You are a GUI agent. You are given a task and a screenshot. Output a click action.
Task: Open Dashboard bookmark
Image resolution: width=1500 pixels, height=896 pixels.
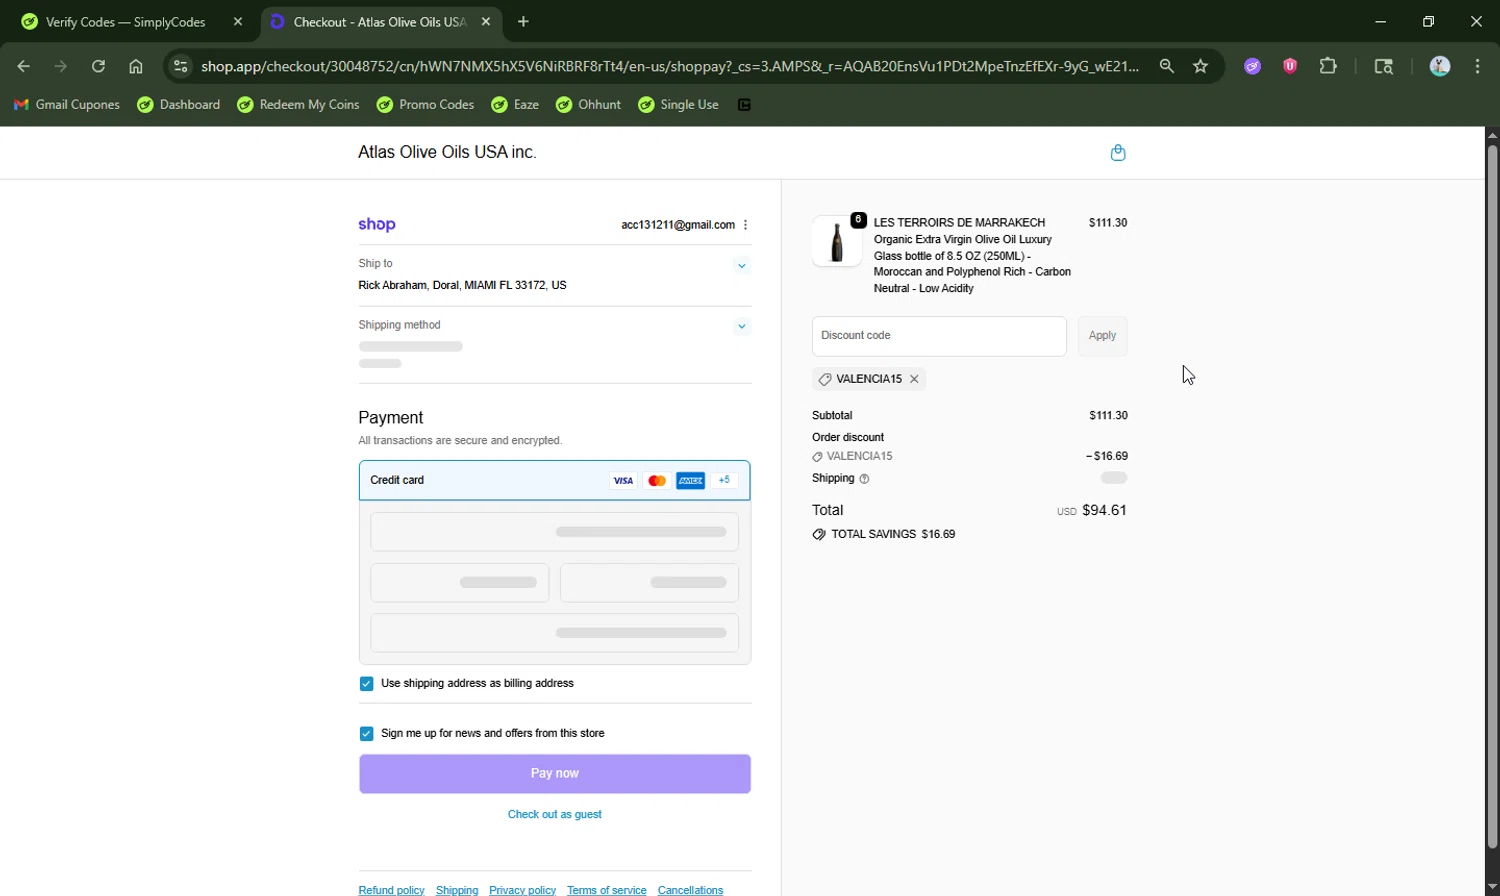[179, 105]
